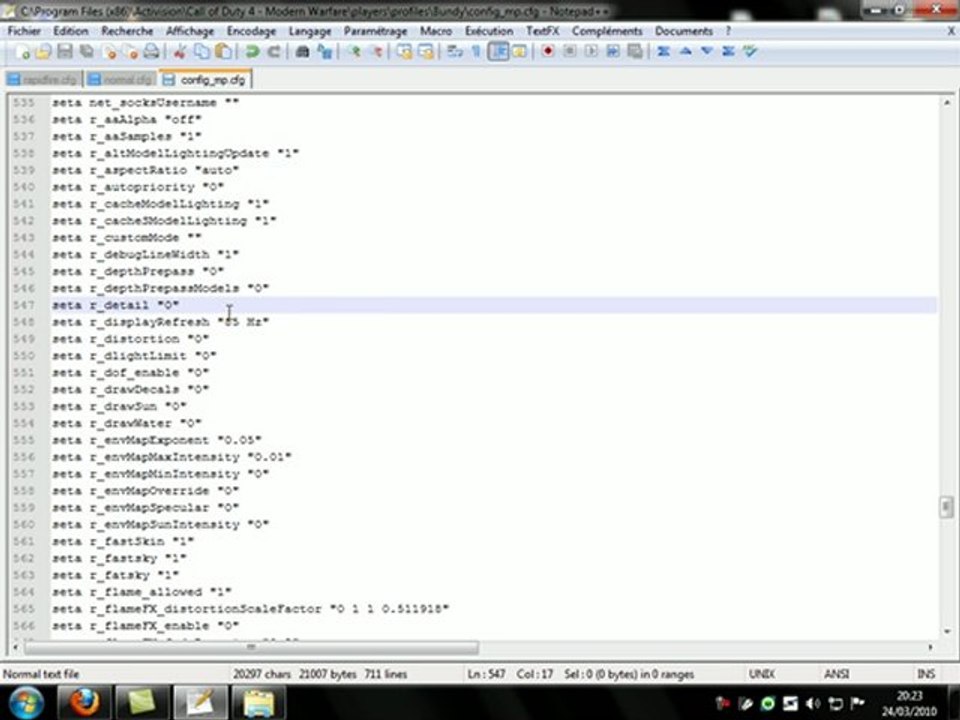Click the last toolbar icon with green checkmark
Viewport: 960px width, 720px height.
[750, 51]
